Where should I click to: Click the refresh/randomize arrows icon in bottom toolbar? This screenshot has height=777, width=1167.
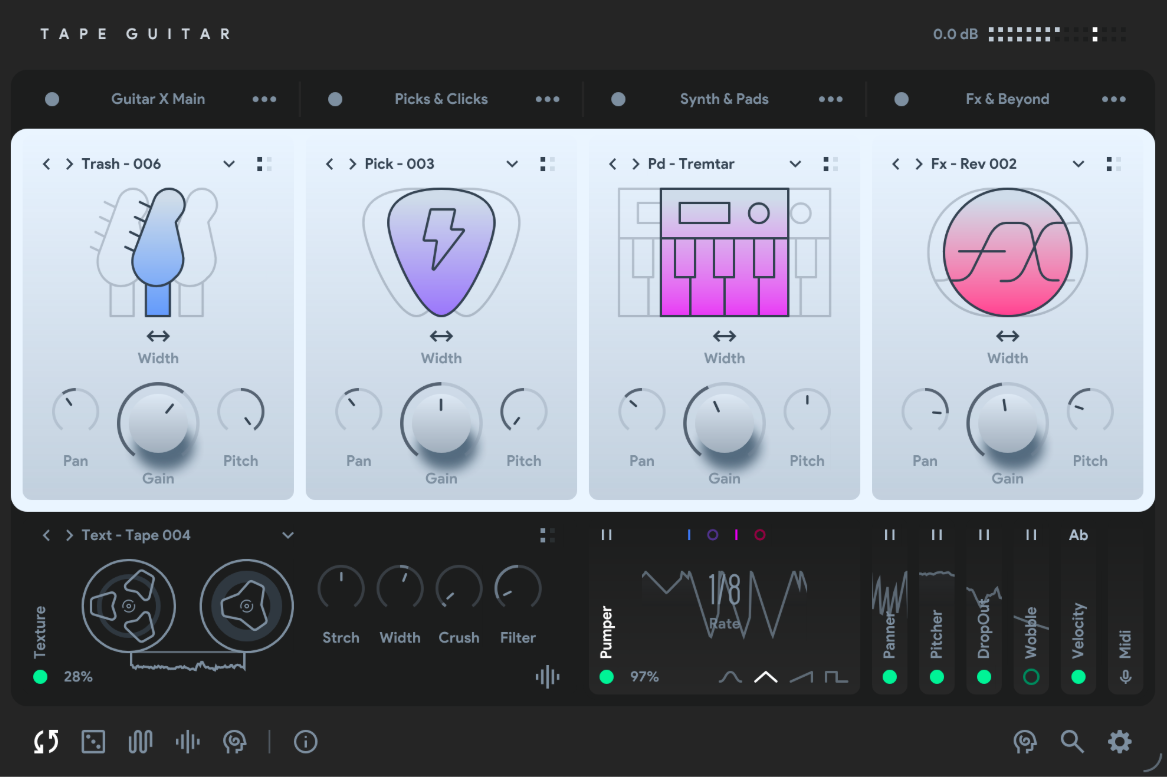46,742
